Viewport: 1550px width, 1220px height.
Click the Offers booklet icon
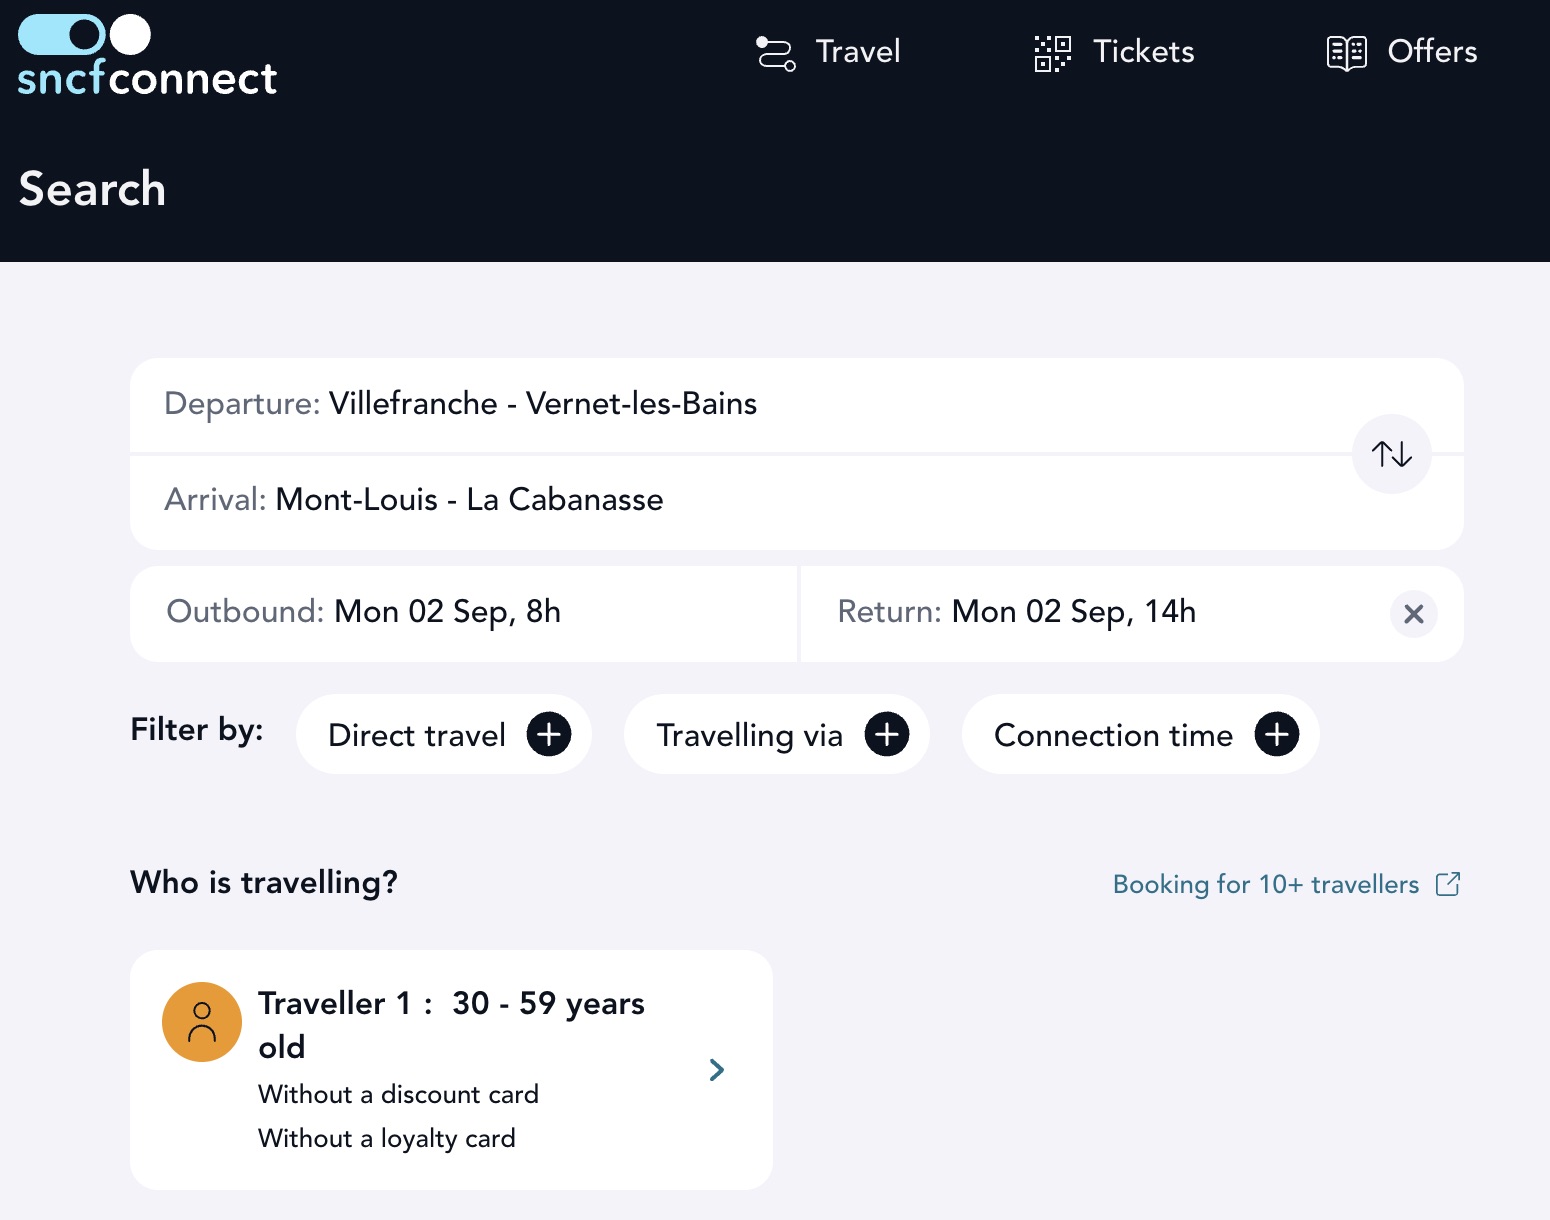point(1347,53)
